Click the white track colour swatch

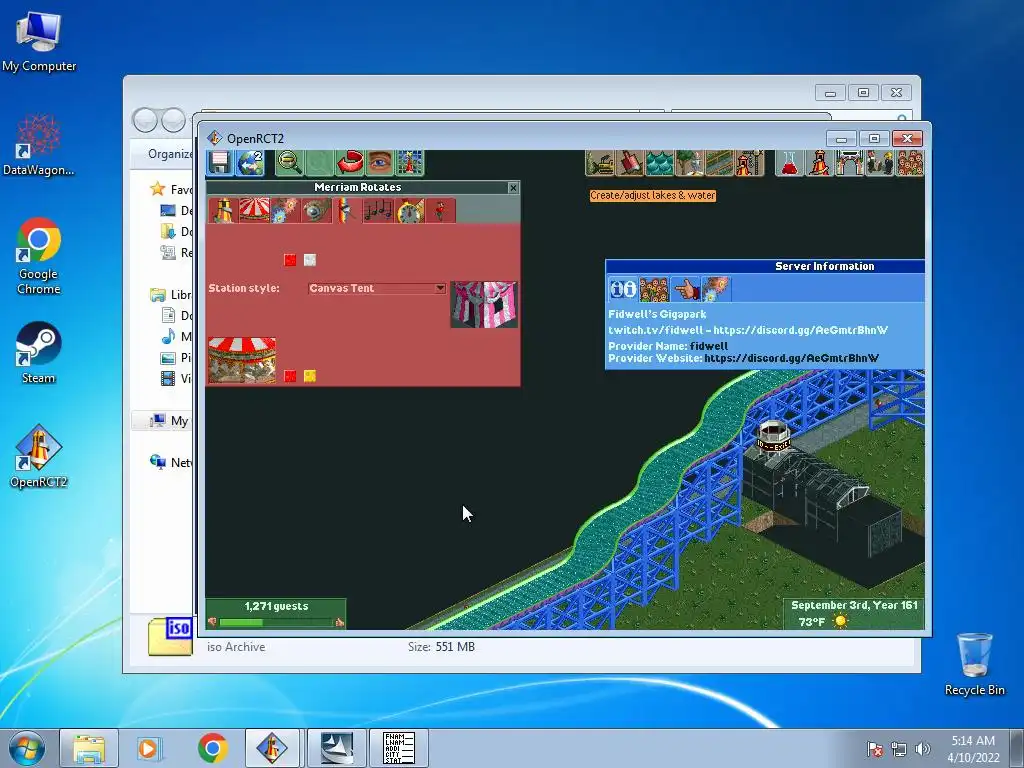(310, 260)
